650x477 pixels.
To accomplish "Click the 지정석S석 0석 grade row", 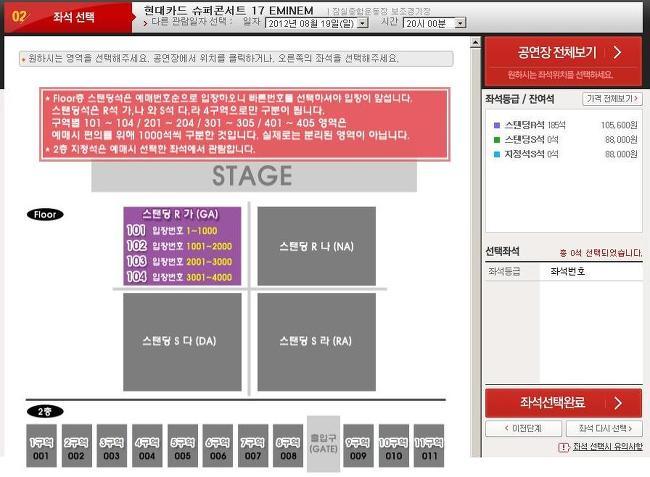I will tap(565, 154).
